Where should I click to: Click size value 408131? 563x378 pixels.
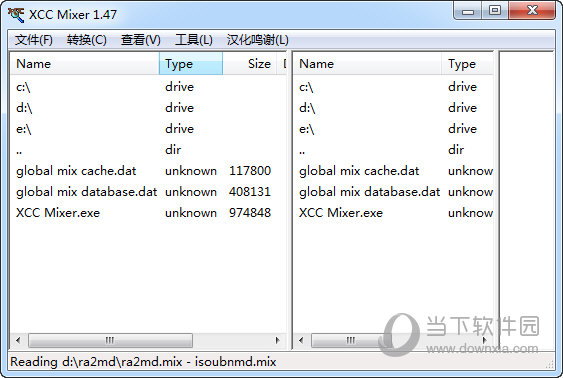pyautogui.click(x=250, y=192)
